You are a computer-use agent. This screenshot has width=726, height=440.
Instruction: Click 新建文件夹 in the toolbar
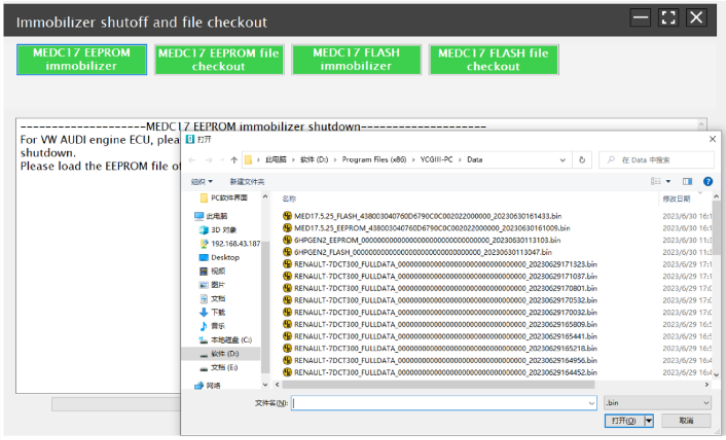[247, 181]
